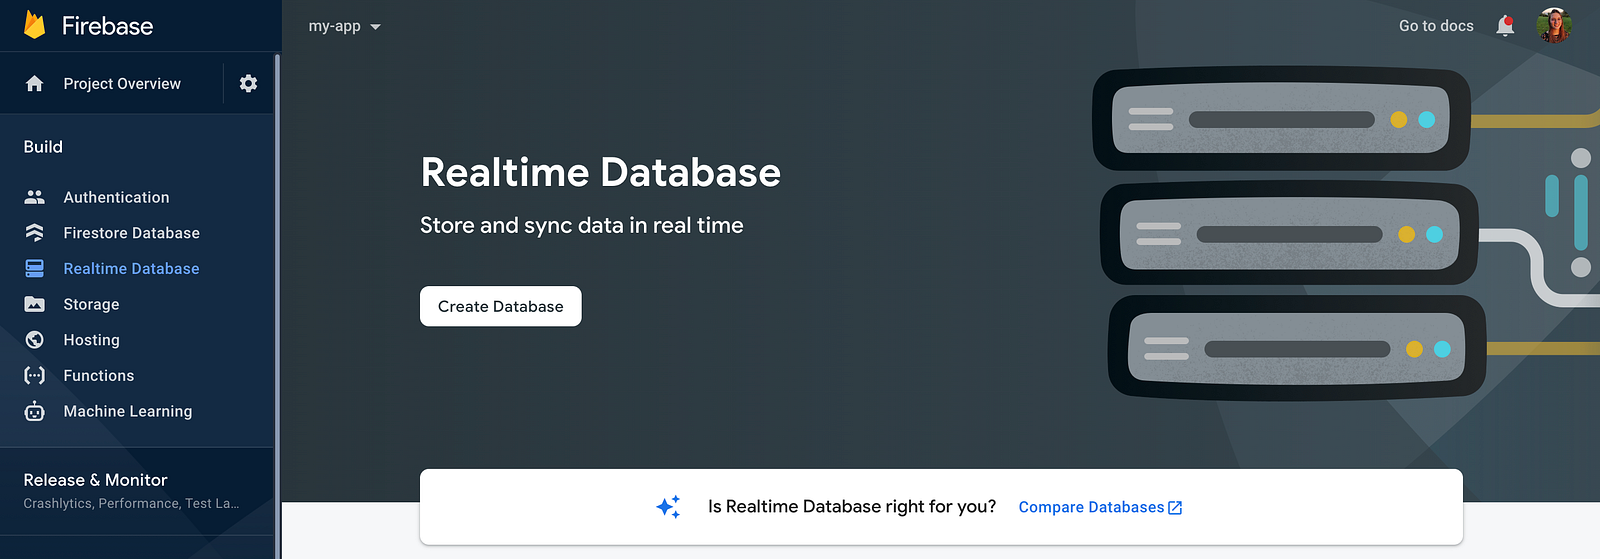1600x559 pixels.
Task: Open the notifications bell
Action: pyautogui.click(x=1505, y=26)
